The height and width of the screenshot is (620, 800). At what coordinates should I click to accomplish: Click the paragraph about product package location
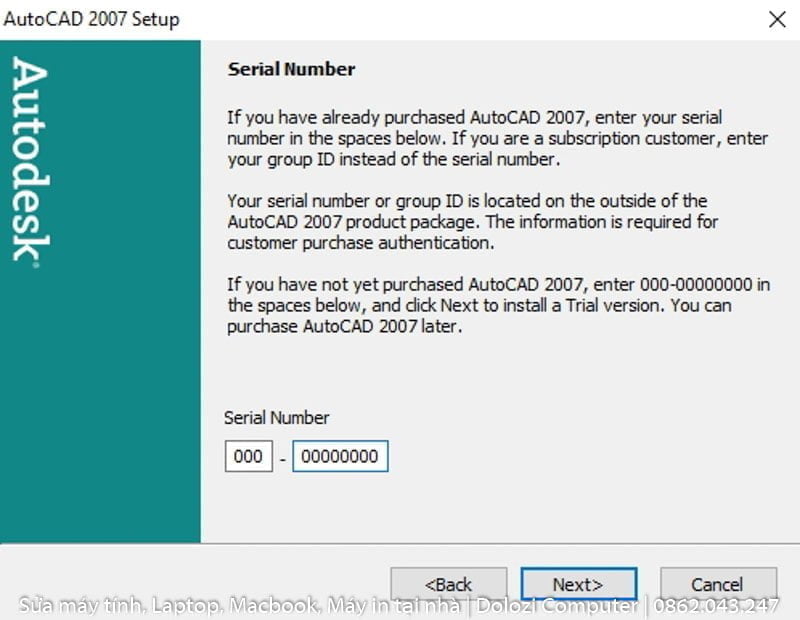click(472, 221)
